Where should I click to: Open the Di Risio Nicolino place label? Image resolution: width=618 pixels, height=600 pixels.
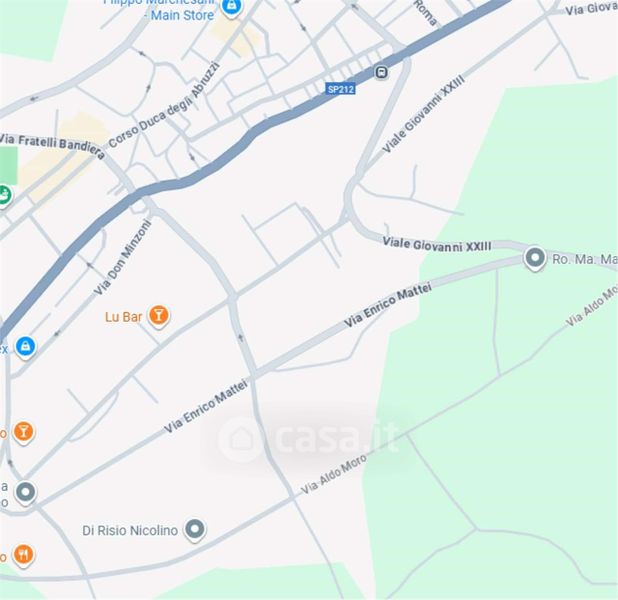tap(130, 531)
